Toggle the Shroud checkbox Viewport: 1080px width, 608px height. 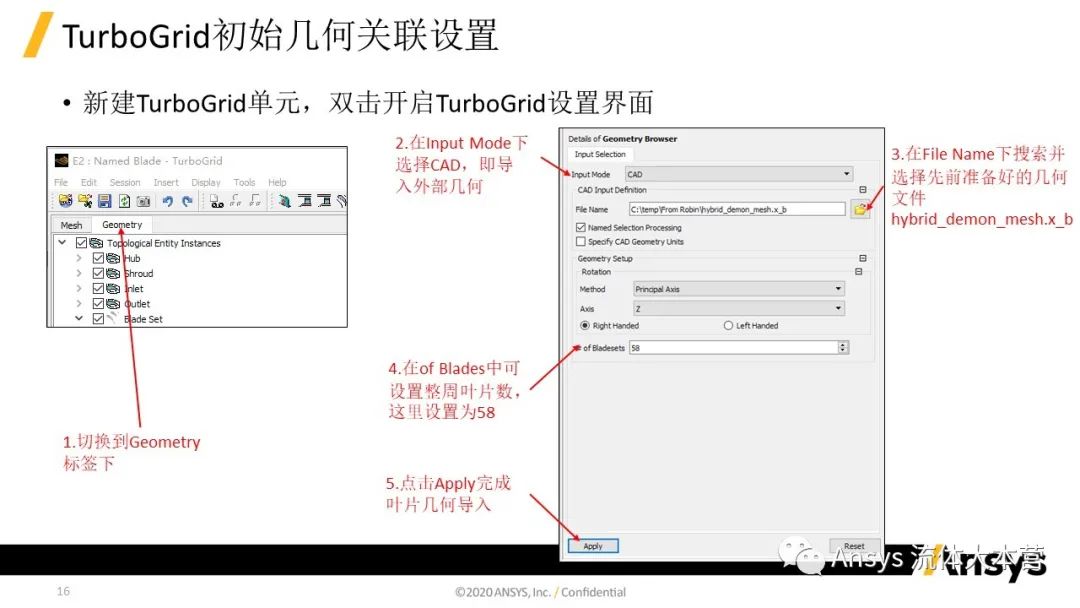[x=98, y=273]
